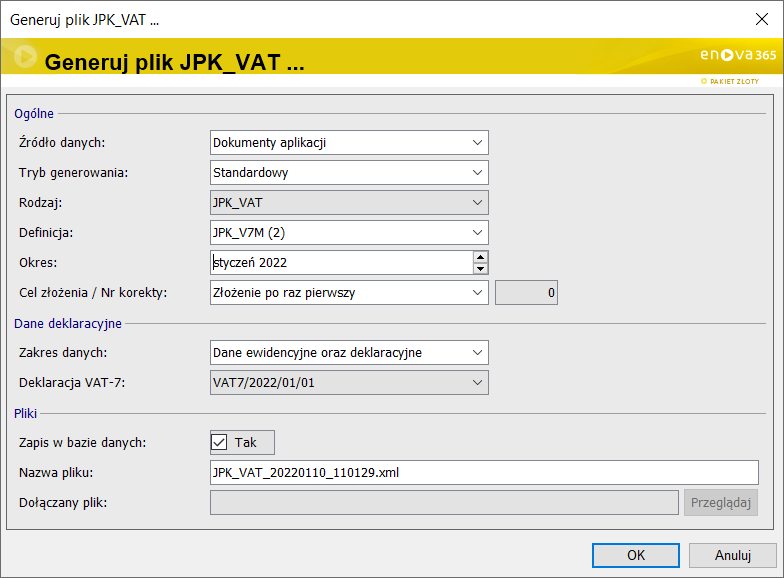Screen dimensions: 784x578
Task: Expand the Zakres danych dropdown
Action: click(x=477, y=353)
